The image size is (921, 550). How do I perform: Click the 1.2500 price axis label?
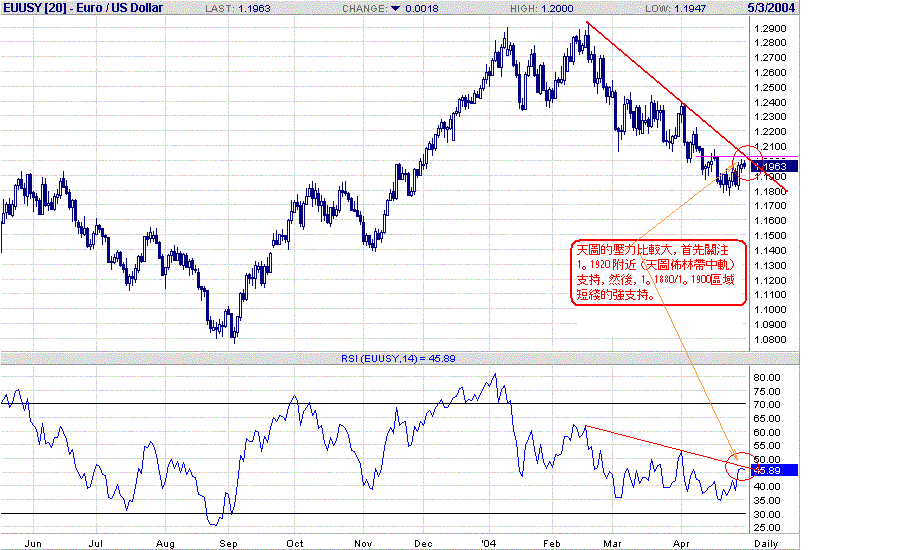point(770,88)
